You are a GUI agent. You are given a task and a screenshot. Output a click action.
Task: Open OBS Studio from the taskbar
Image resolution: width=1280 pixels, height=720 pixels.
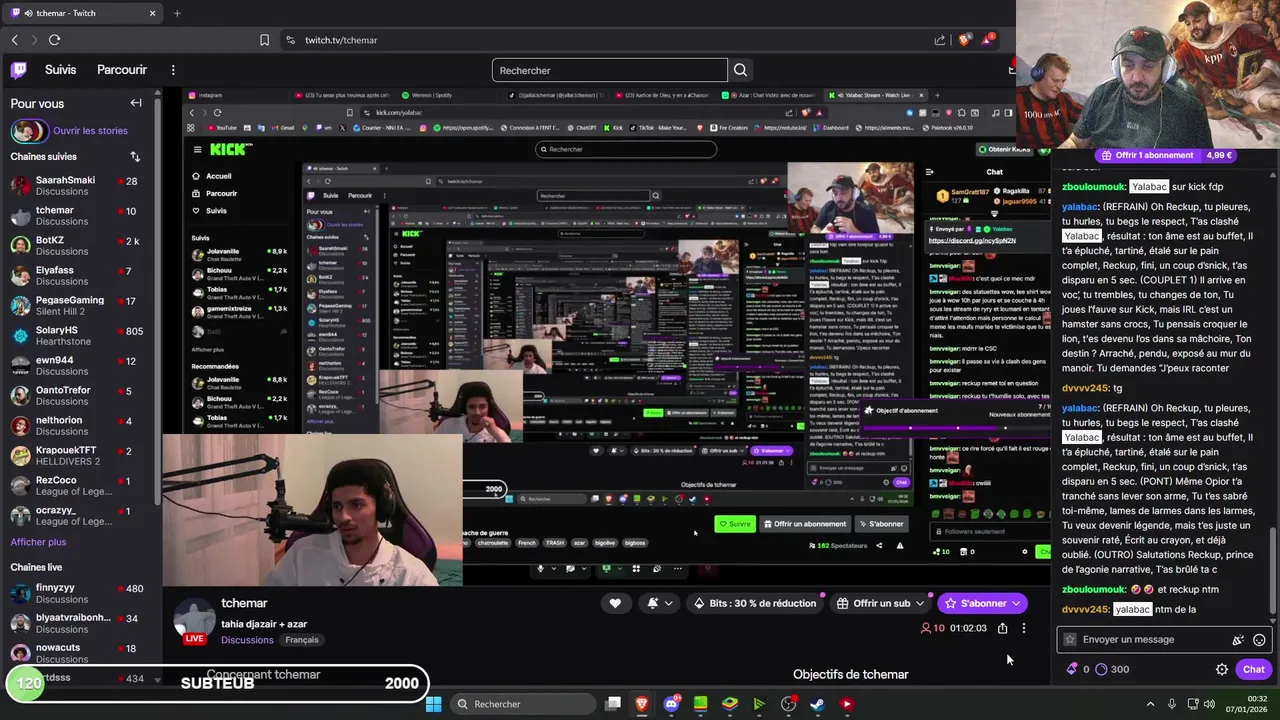[788, 704]
